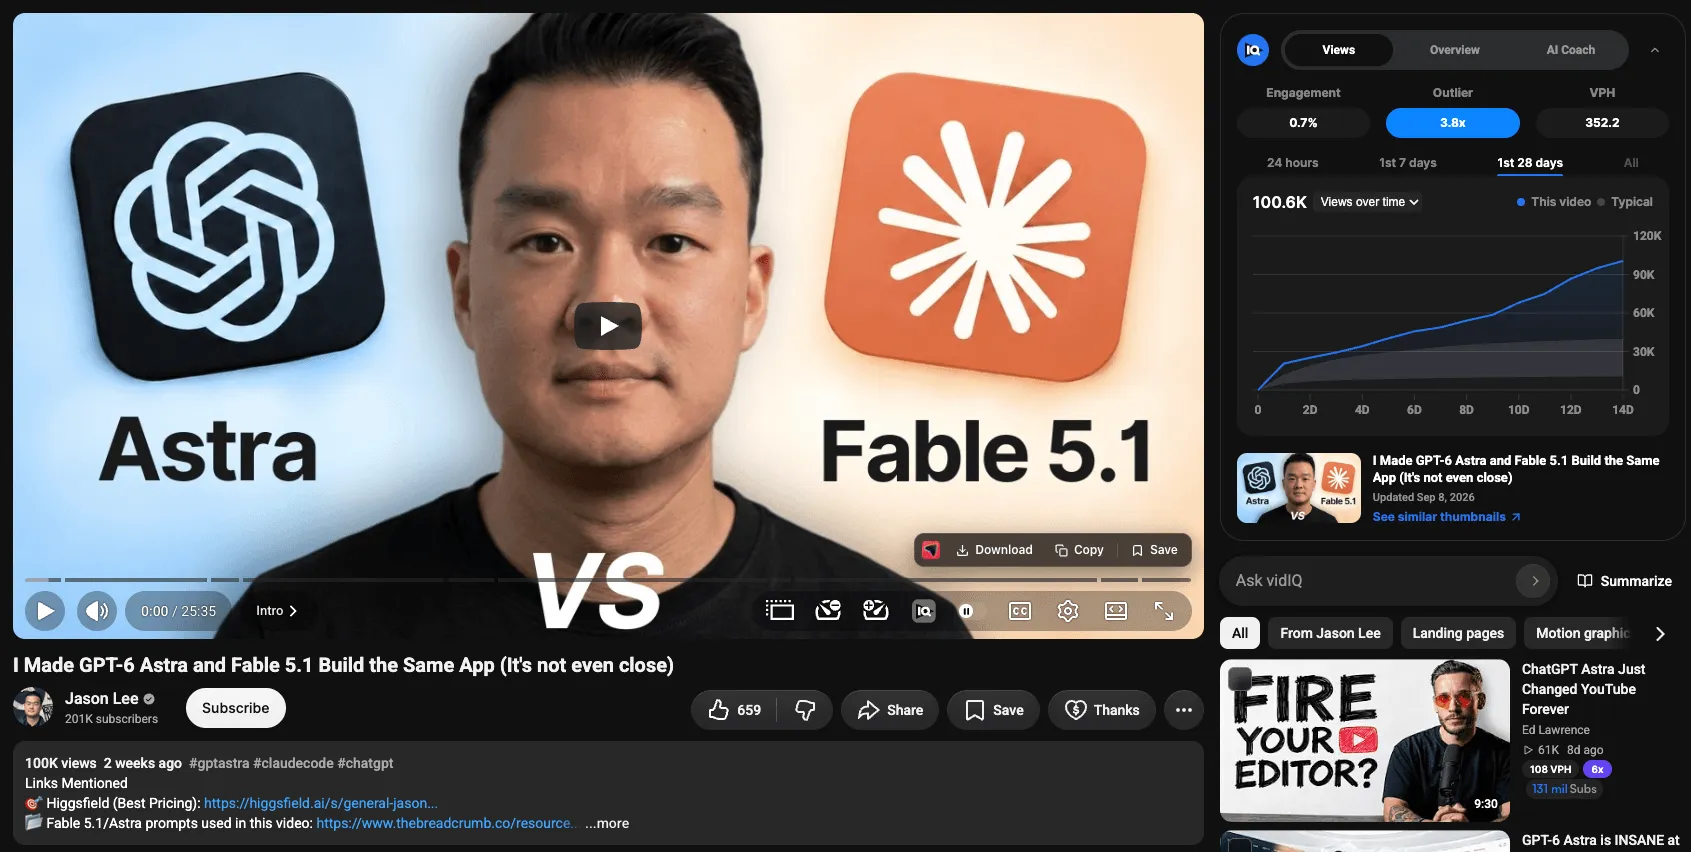Screen dimensions: 1691x852
Task: Filter by Landing pages chip
Action: [x=1458, y=633]
